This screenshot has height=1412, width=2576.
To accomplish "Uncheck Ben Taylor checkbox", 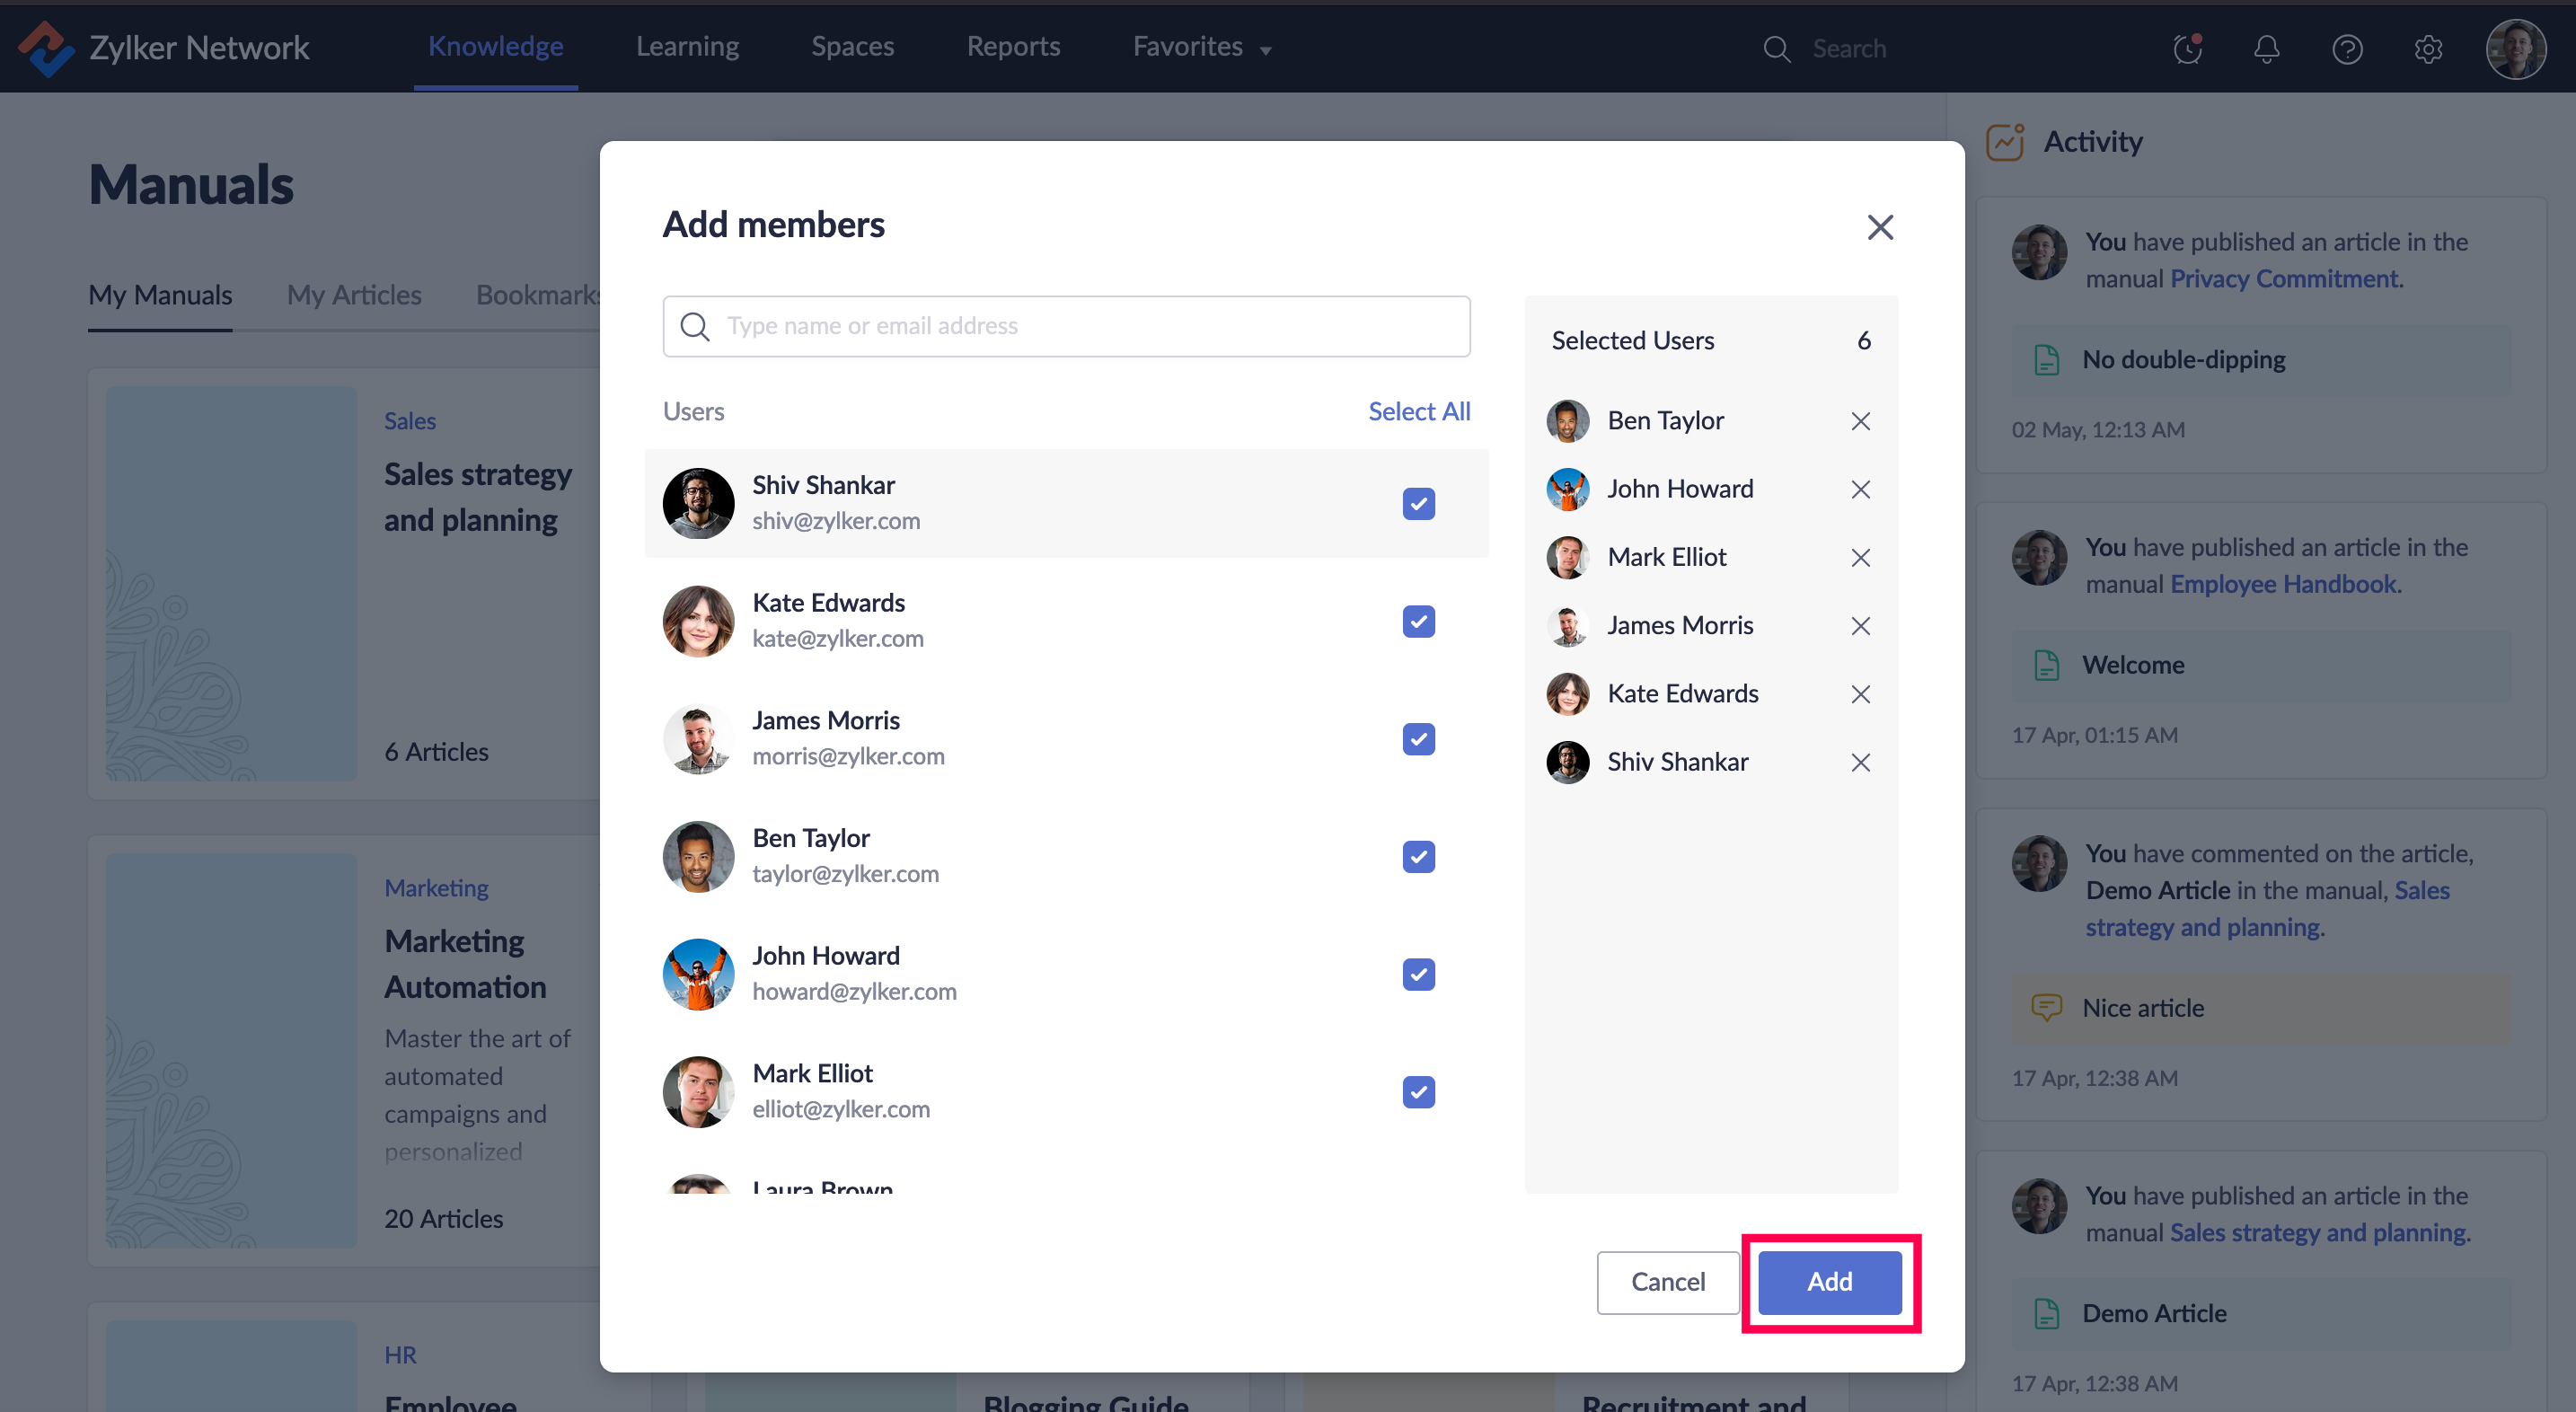I will pyautogui.click(x=1418, y=857).
